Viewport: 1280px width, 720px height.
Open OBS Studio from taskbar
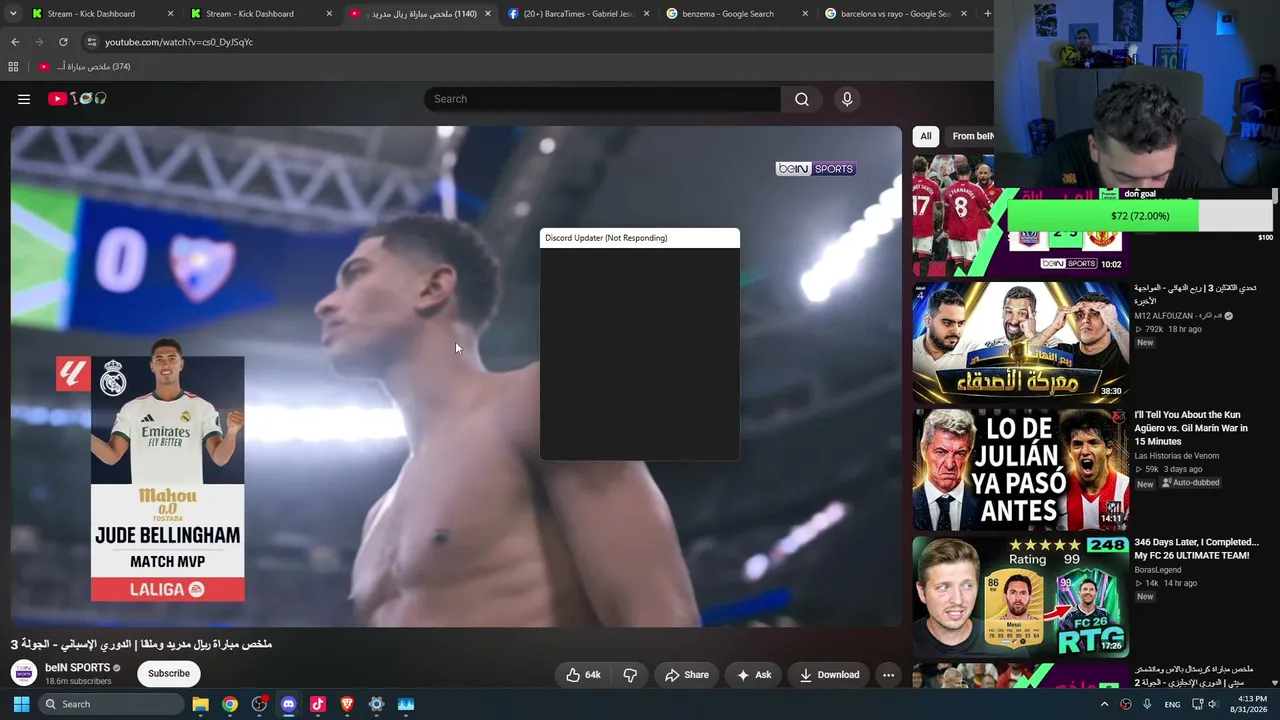tap(259, 704)
